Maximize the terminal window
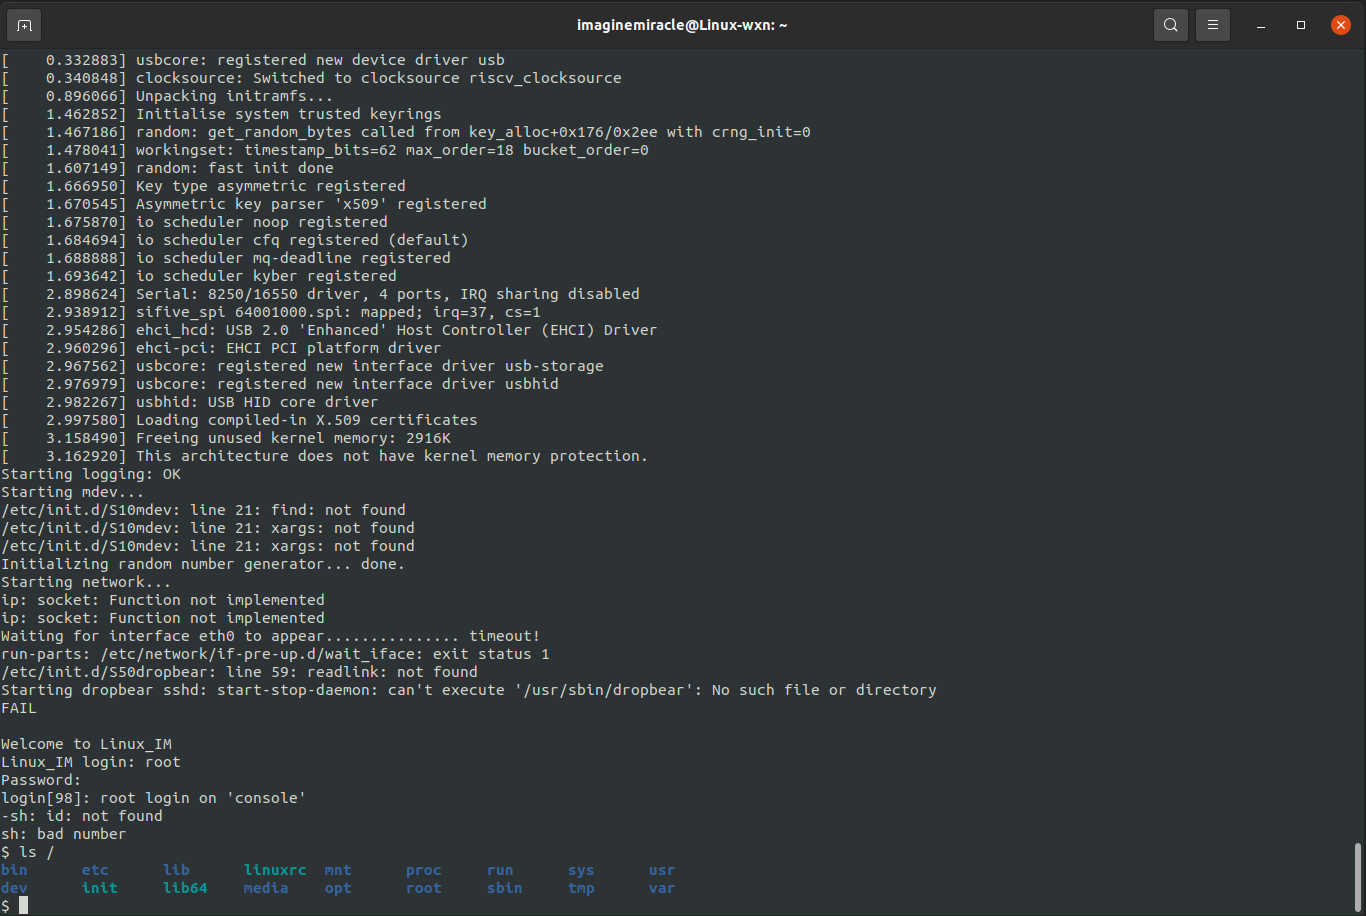Image resolution: width=1366 pixels, height=916 pixels. (x=1300, y=24)
